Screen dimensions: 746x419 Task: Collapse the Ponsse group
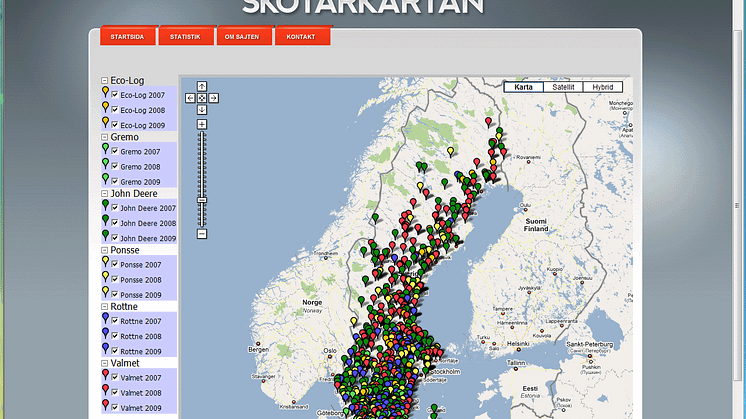click(x=104, y=250)
